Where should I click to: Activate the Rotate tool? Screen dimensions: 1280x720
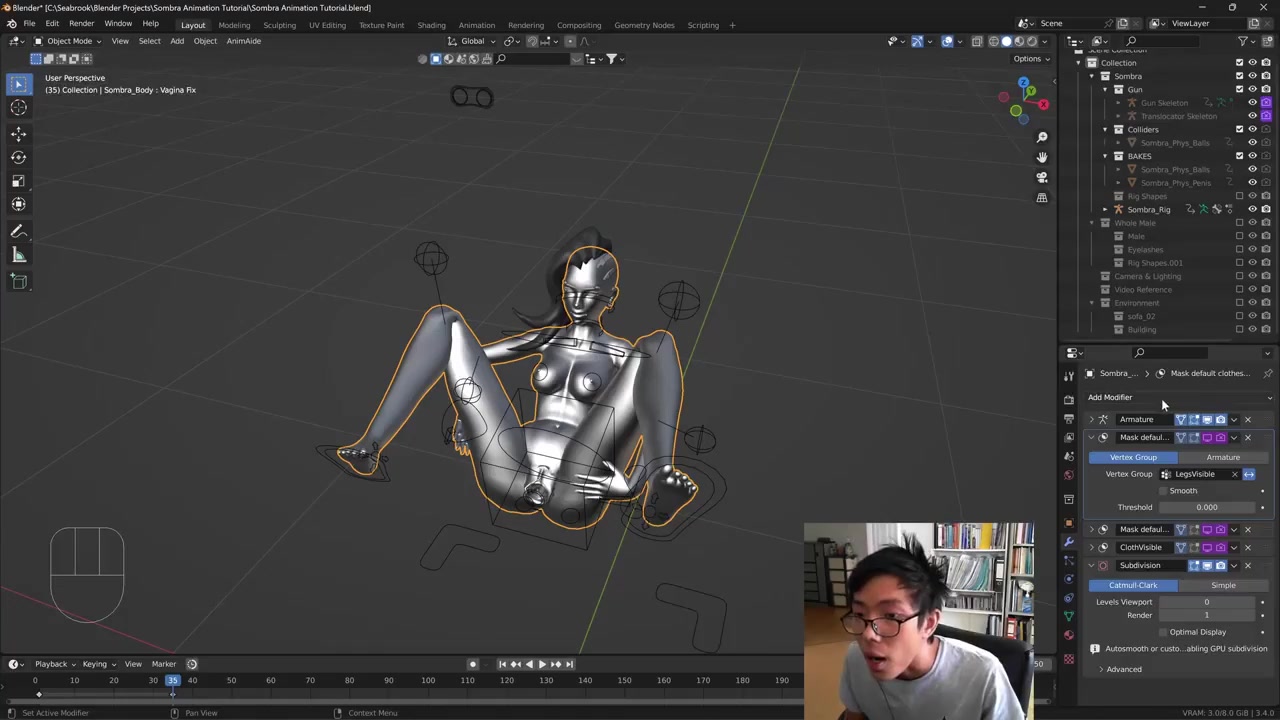click(x=18, y=157)
